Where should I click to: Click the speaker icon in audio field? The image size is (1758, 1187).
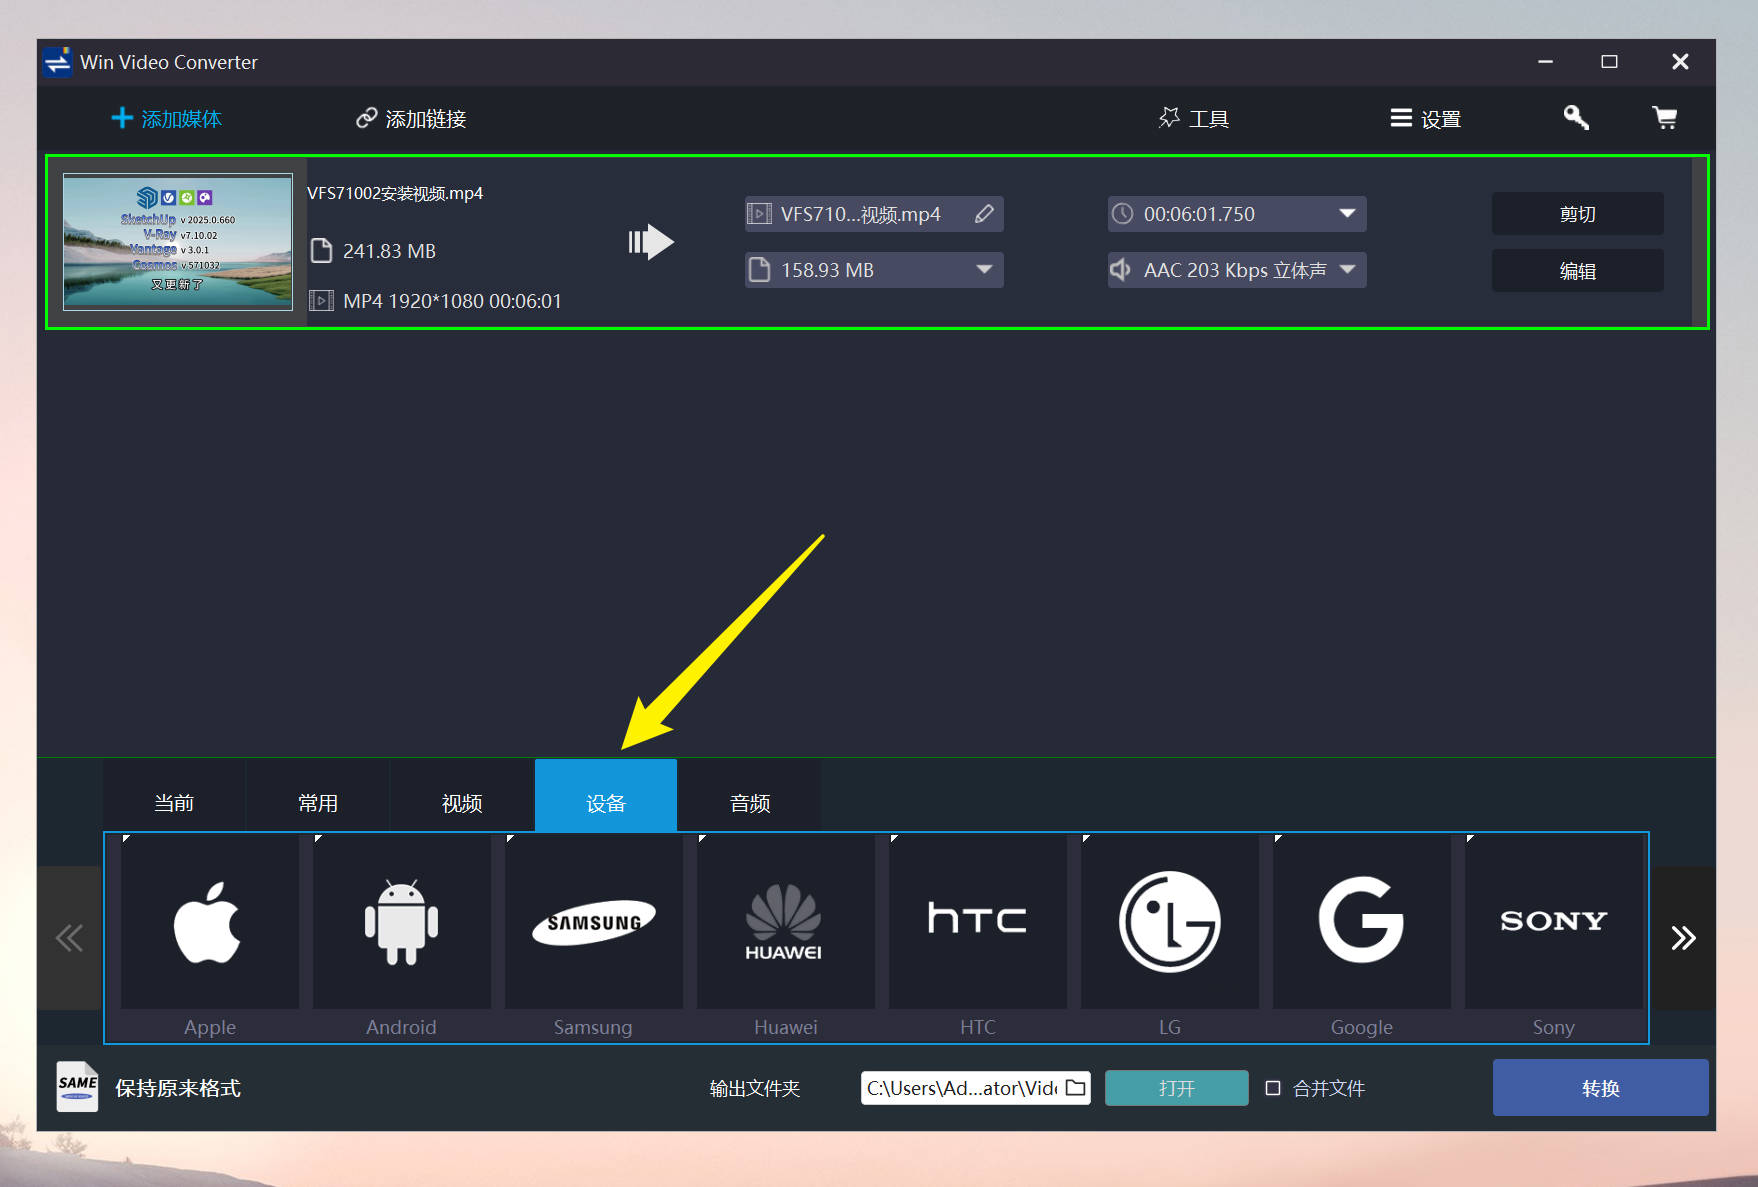tap(1121, 270)
